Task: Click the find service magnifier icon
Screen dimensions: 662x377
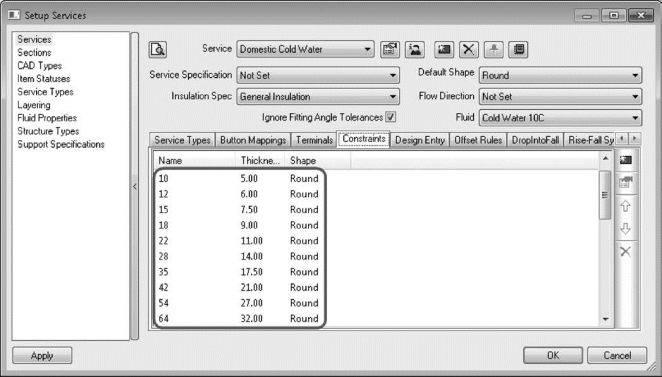Action: click(158, 49)
